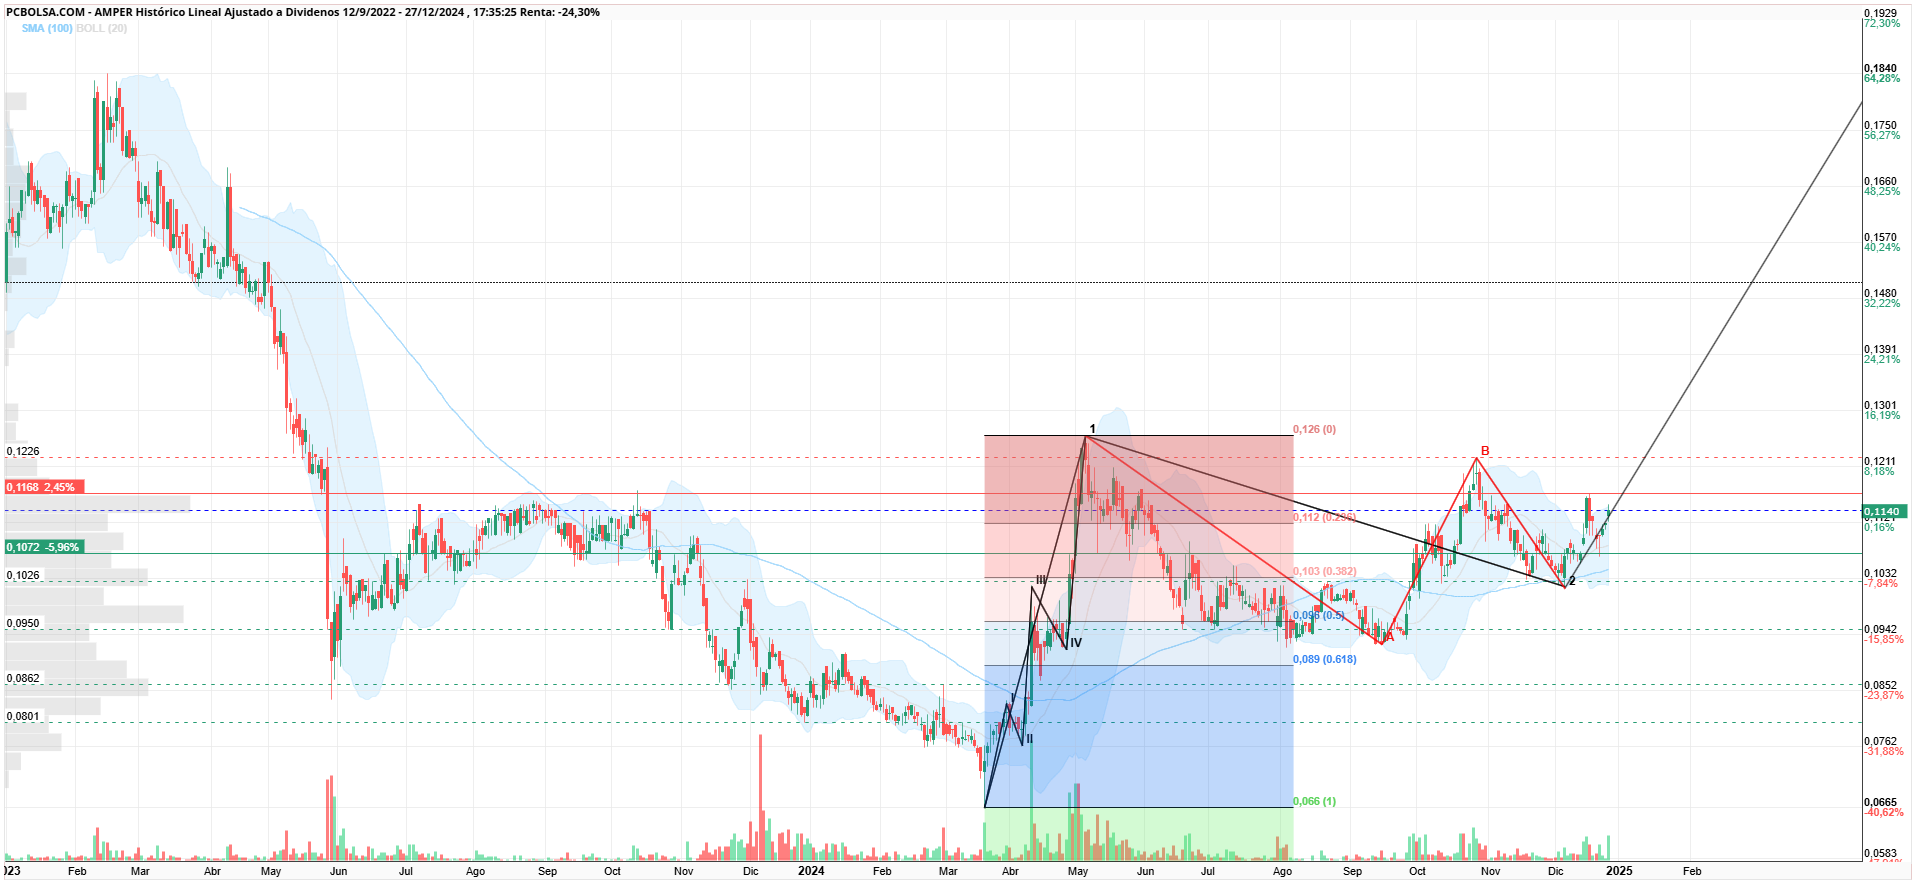Click the 0,1301 price axis label
1916x884 pixels.
pos(1881,406)
